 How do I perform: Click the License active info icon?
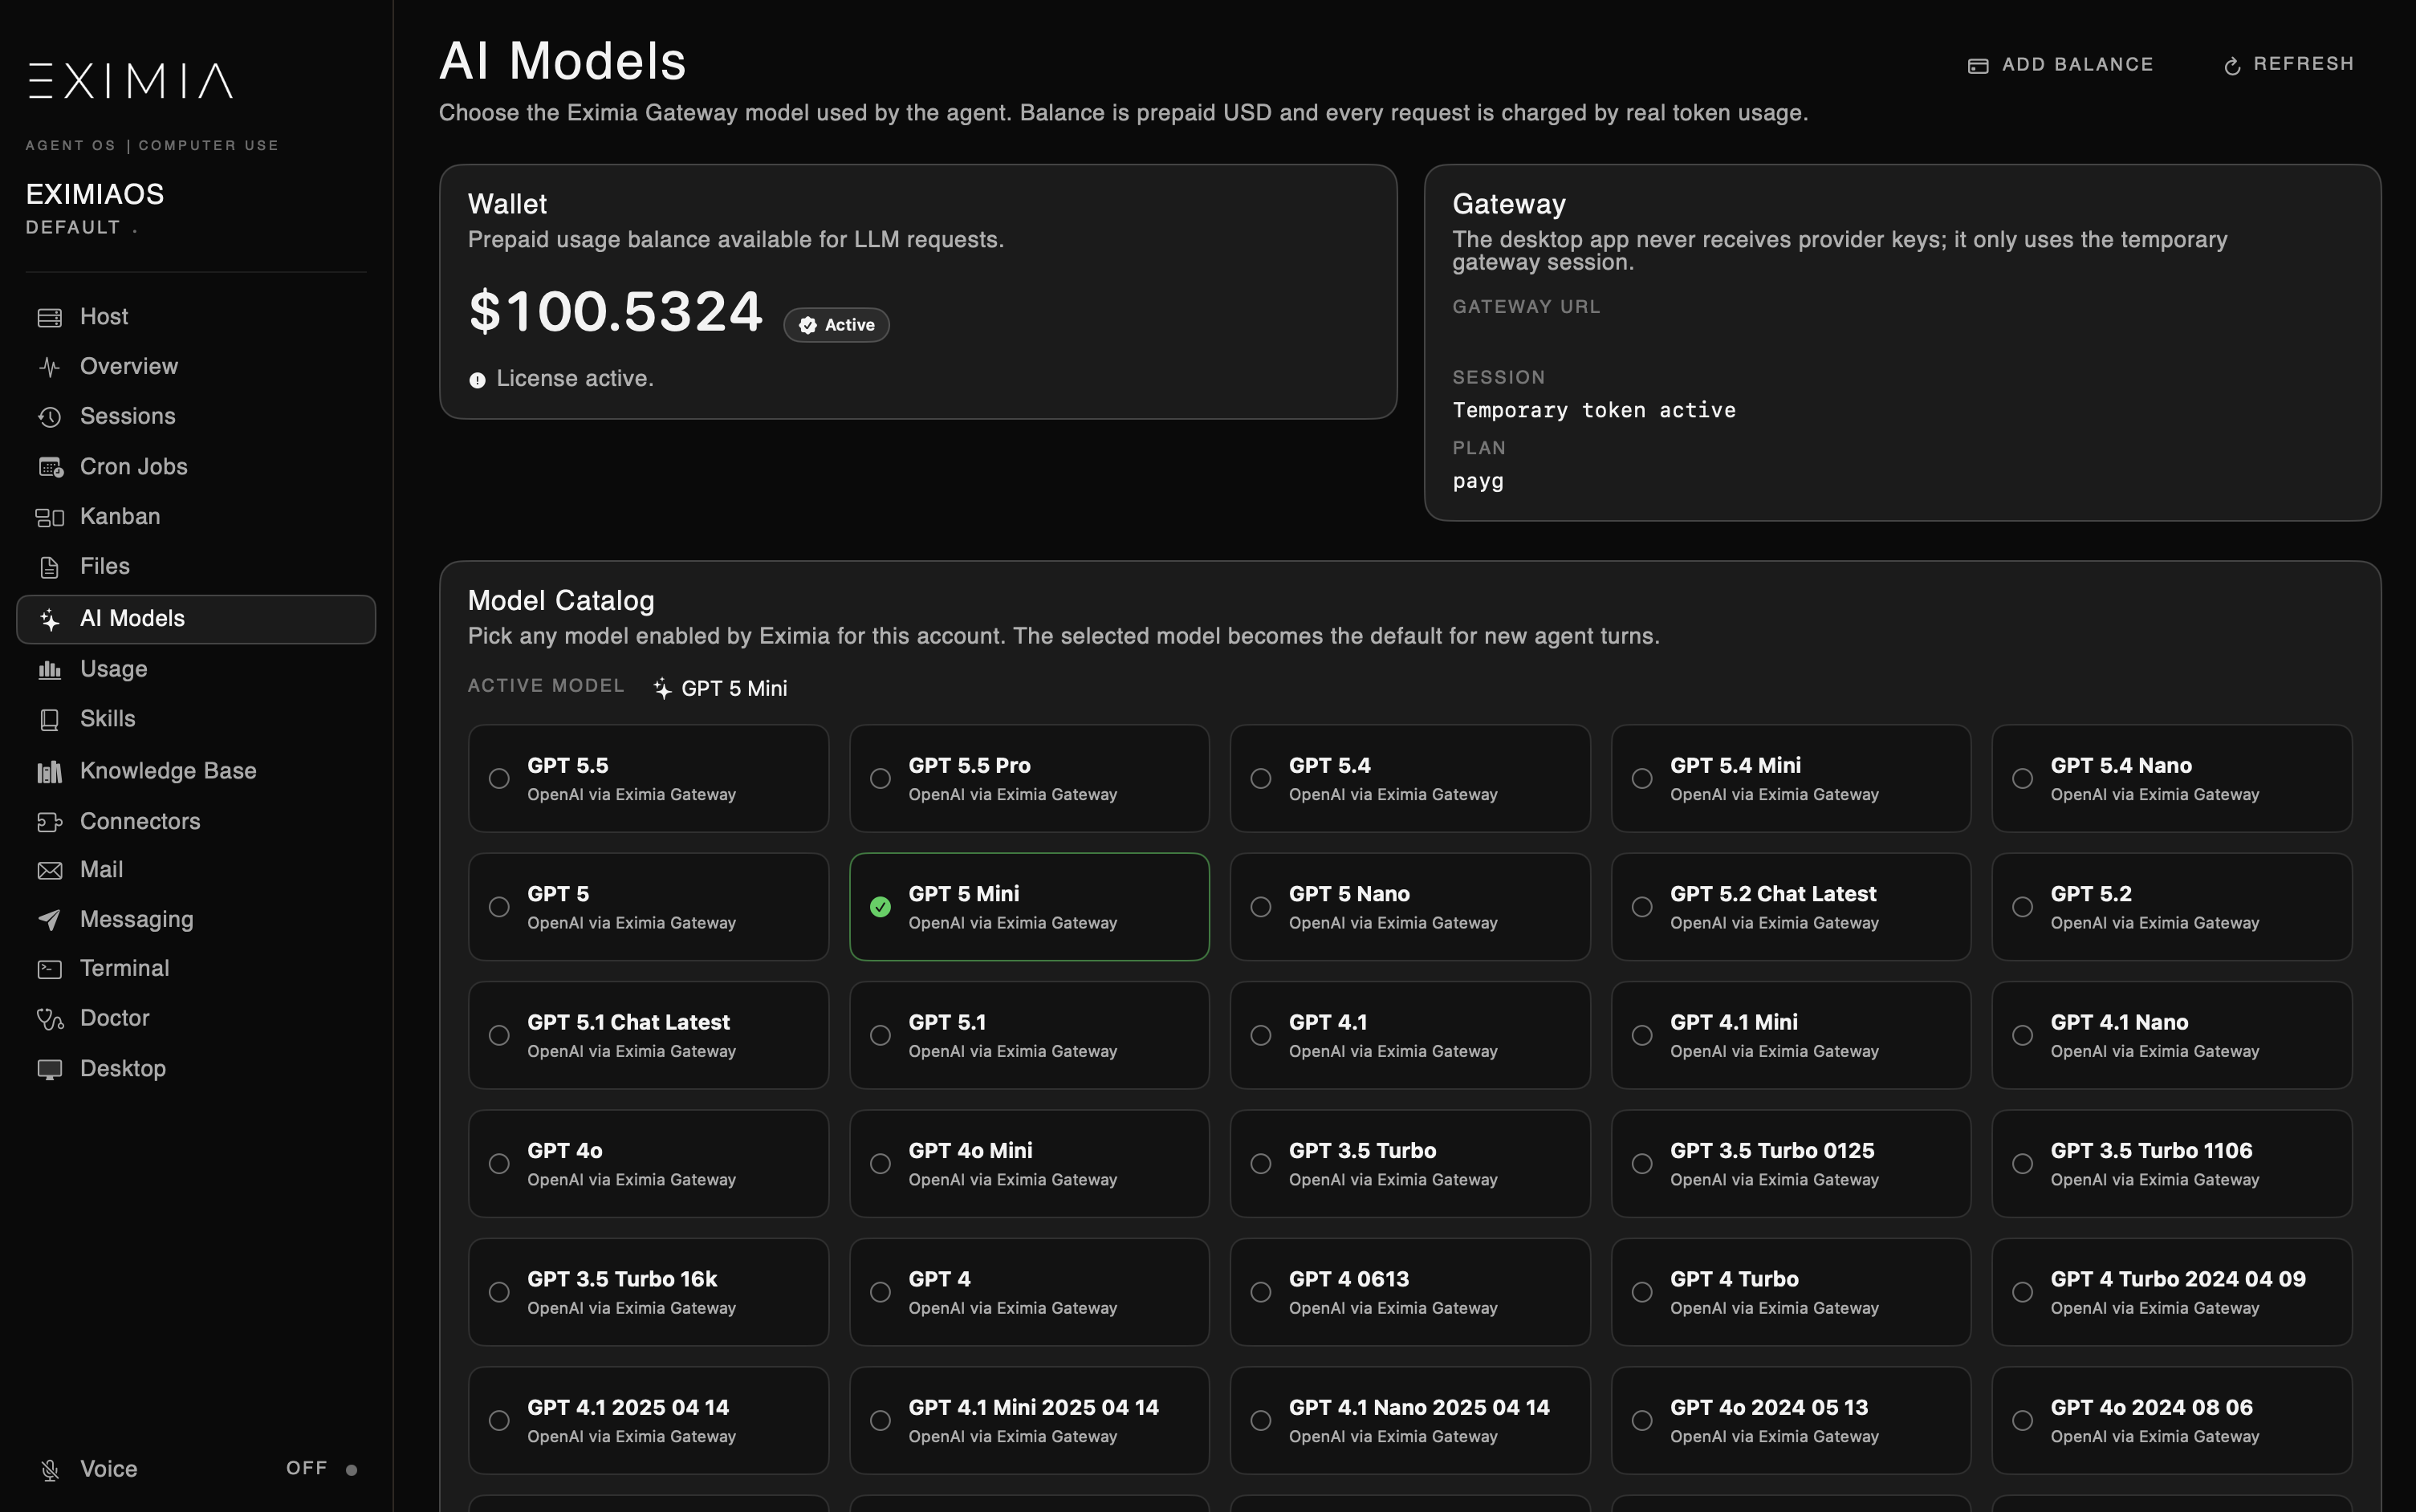[x=477, y=380]
